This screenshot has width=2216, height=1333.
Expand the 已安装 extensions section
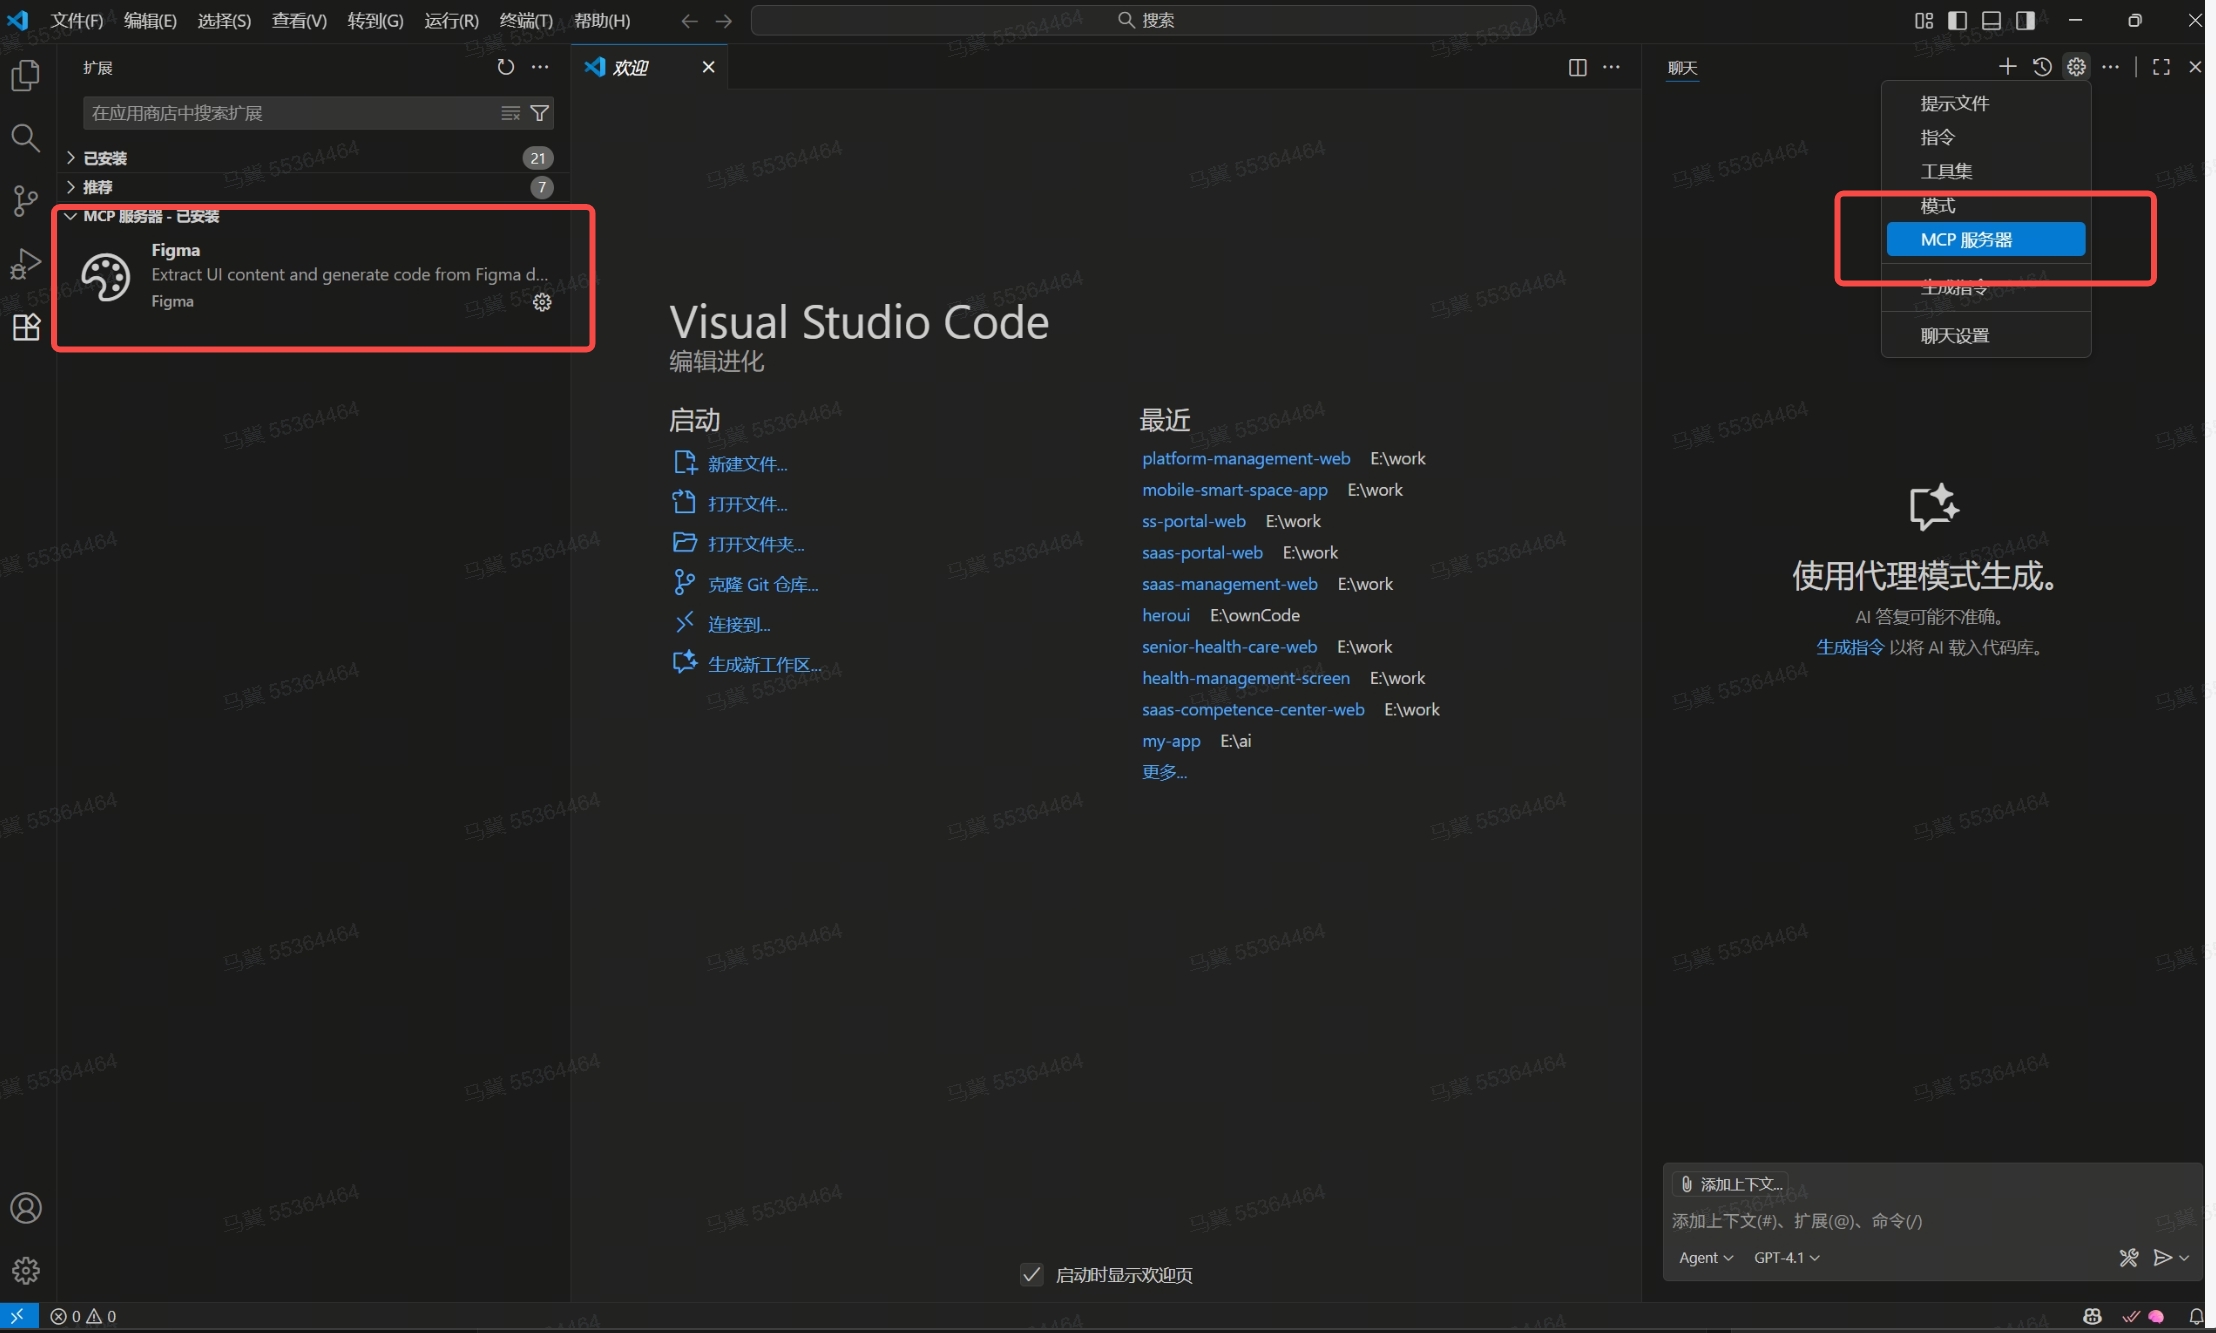tap(105, 158)
